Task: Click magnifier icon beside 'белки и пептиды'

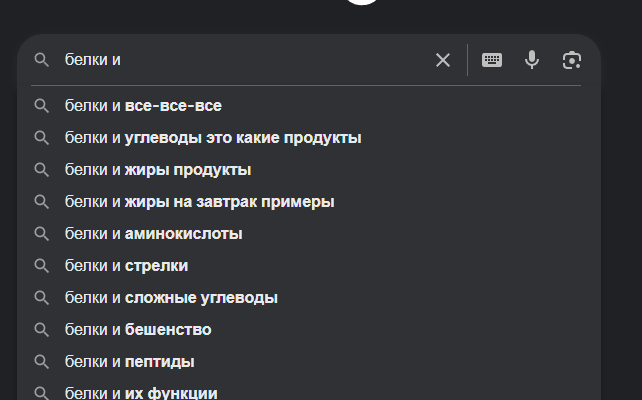Action: 42,361
